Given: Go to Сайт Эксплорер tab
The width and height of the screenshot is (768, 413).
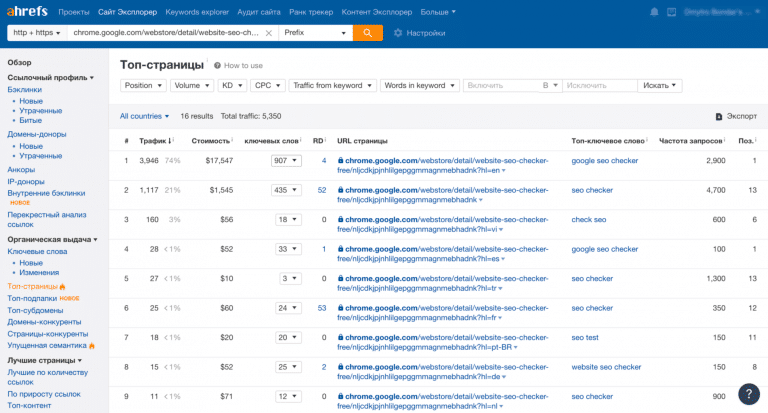Looking at the screenshot, I should 127,12.
